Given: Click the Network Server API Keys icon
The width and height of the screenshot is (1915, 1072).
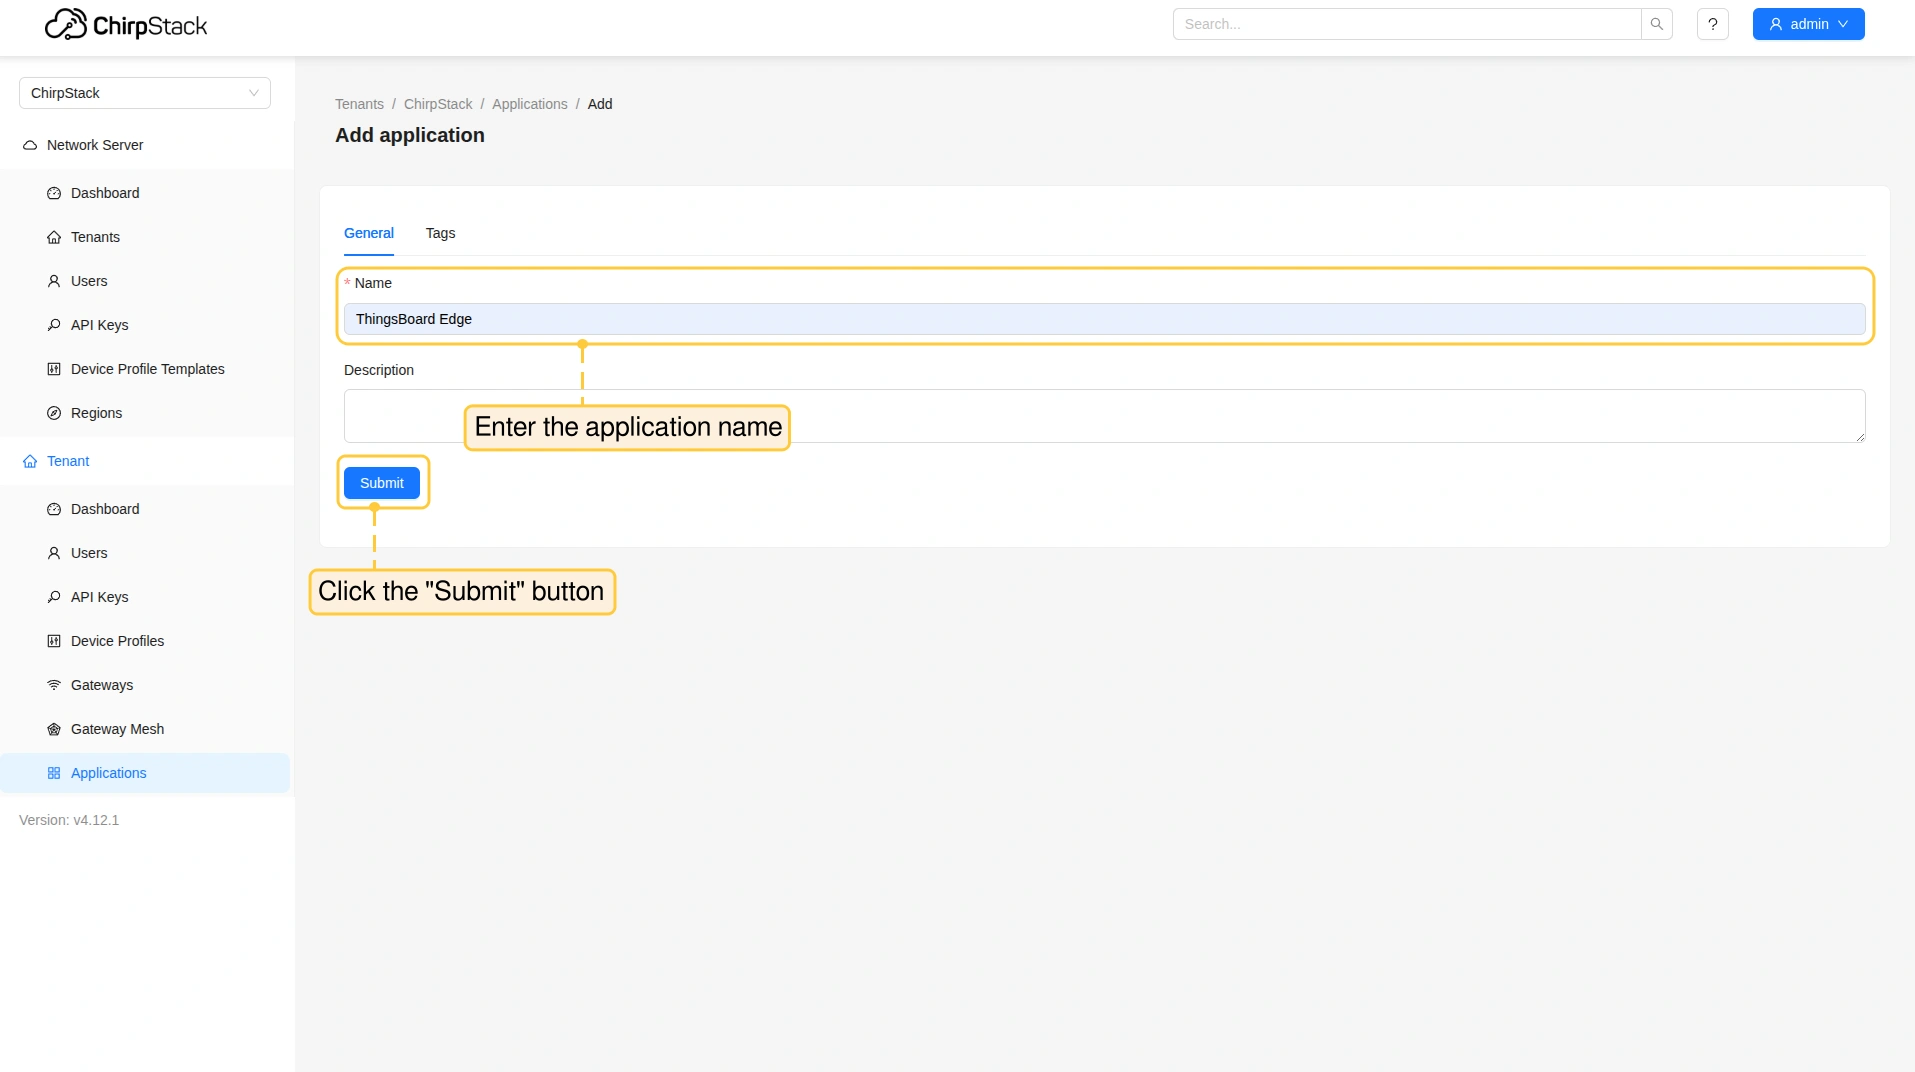Looking at the screenshot, I should tap(54, 325).
